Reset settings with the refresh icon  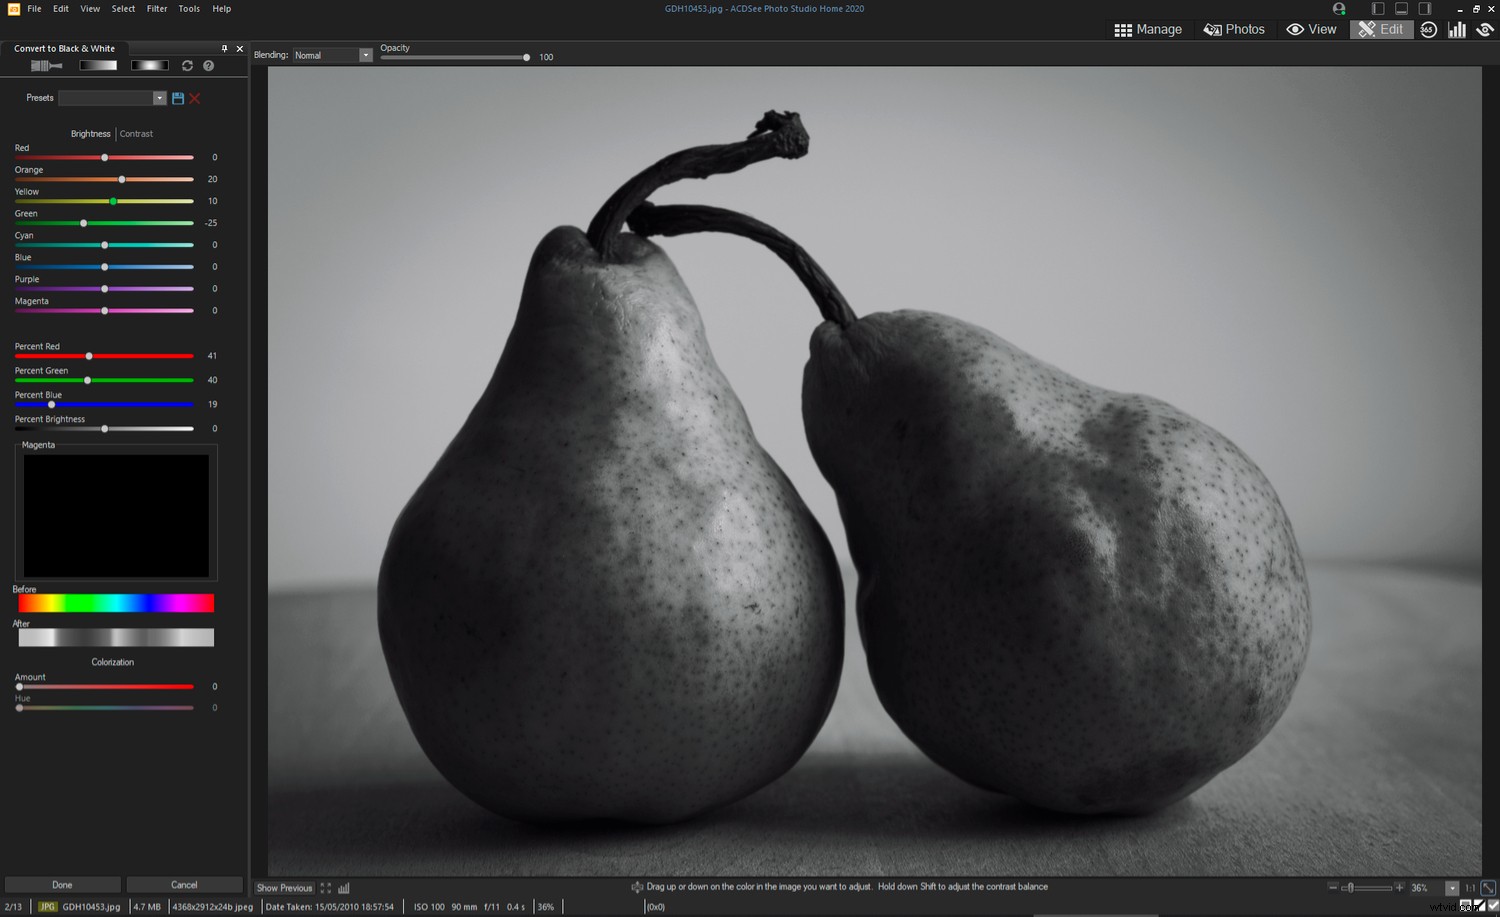[187, 65]
